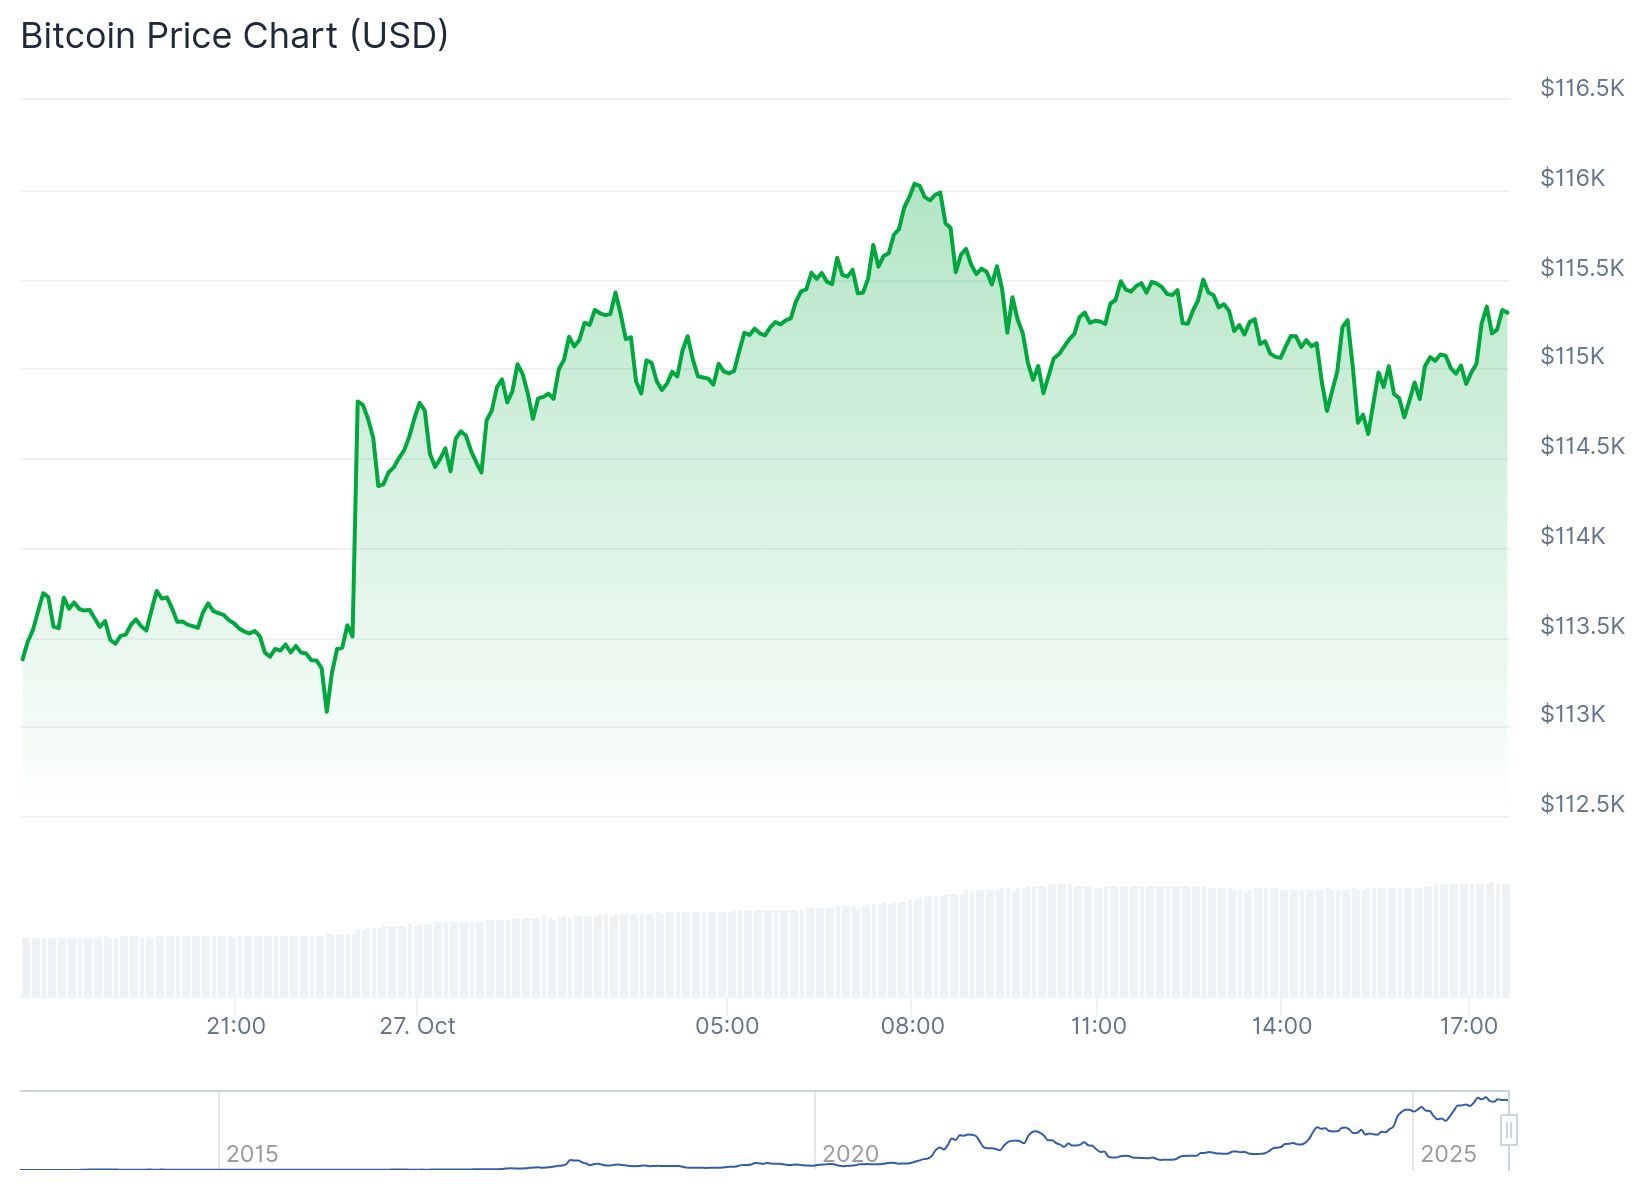Image resolution: width=1644 pixels, height=1200 pixels.
Task: Click the $116.5K y-axis label
Action: (x=1582, y=88)
